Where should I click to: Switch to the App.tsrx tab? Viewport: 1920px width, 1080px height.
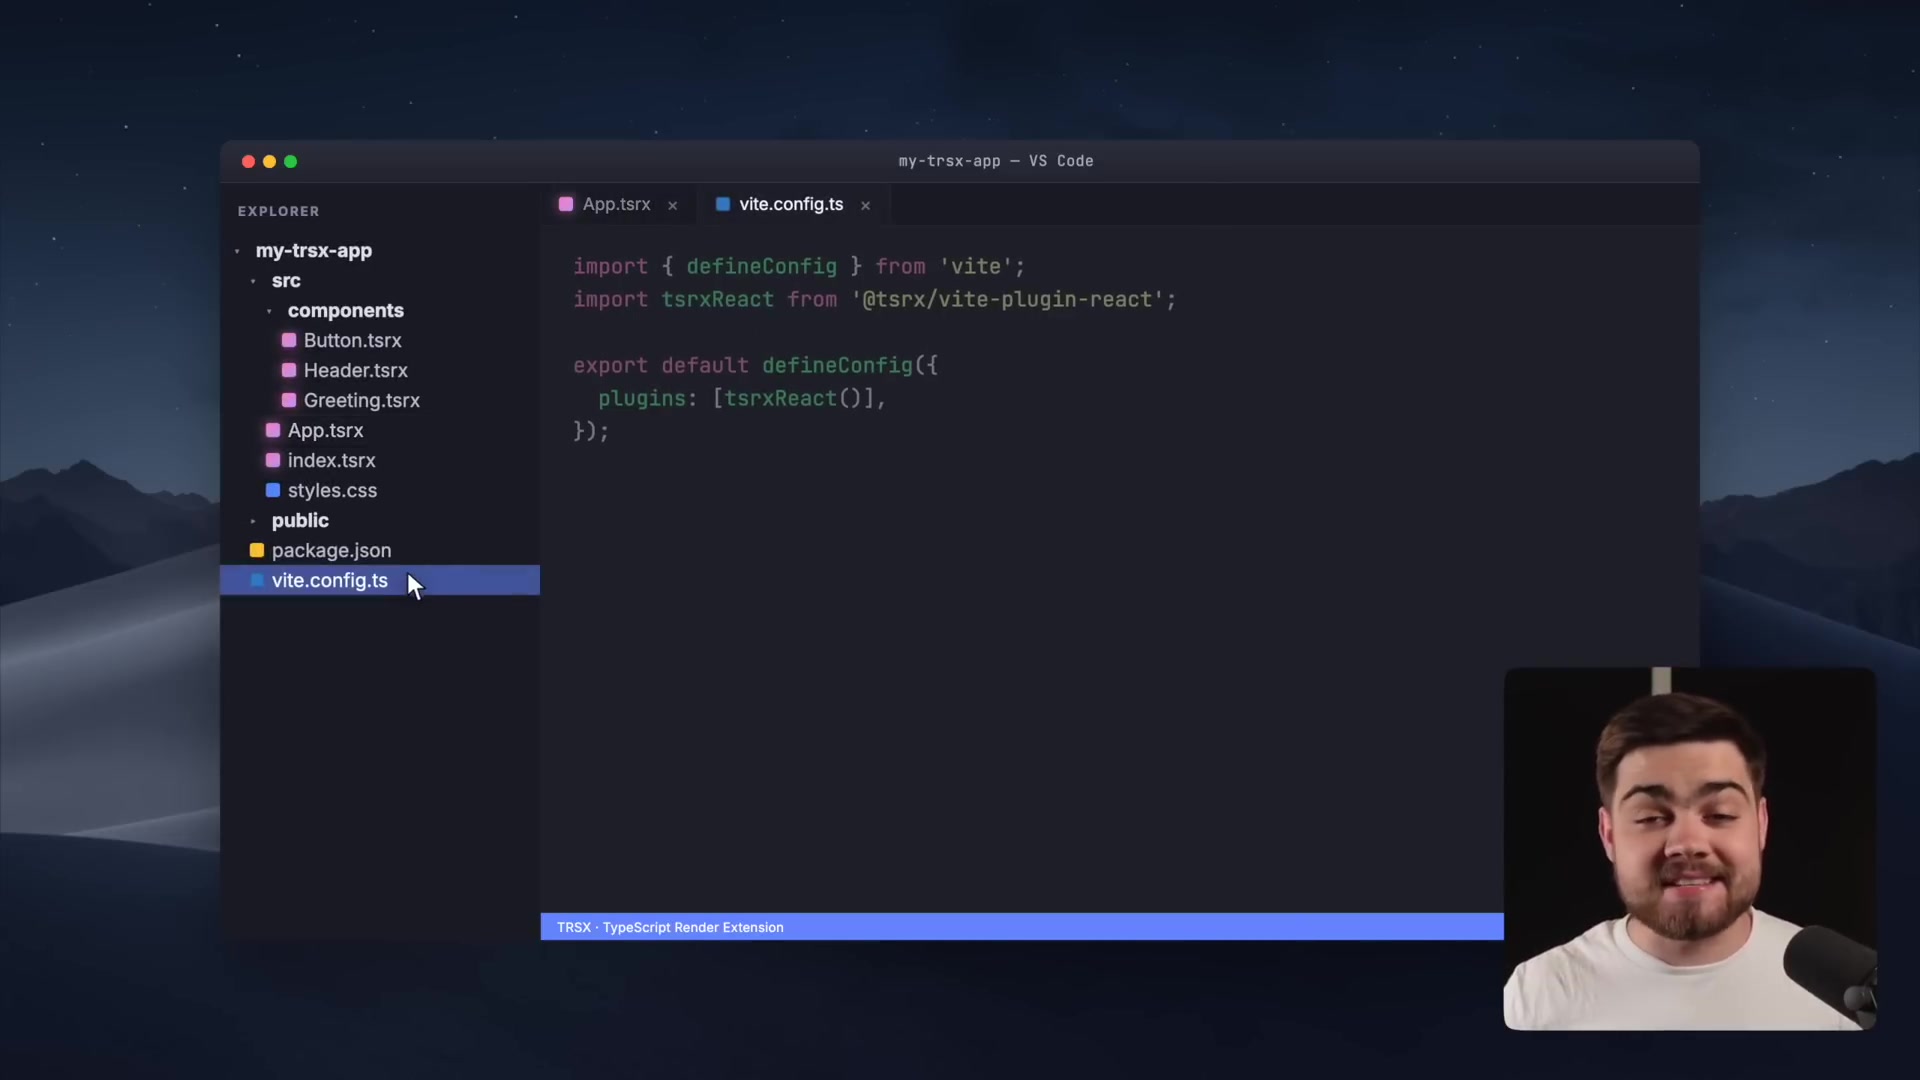(x=617, y=204)
